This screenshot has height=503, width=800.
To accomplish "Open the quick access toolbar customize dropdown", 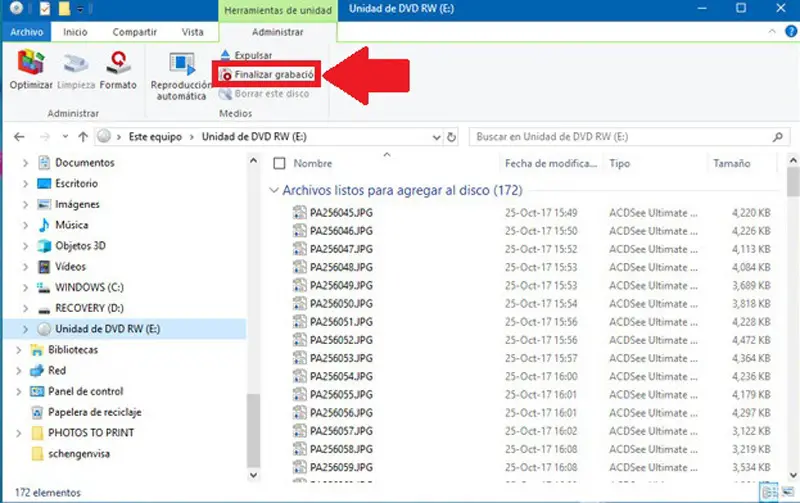I will click(x=80, y=9).
